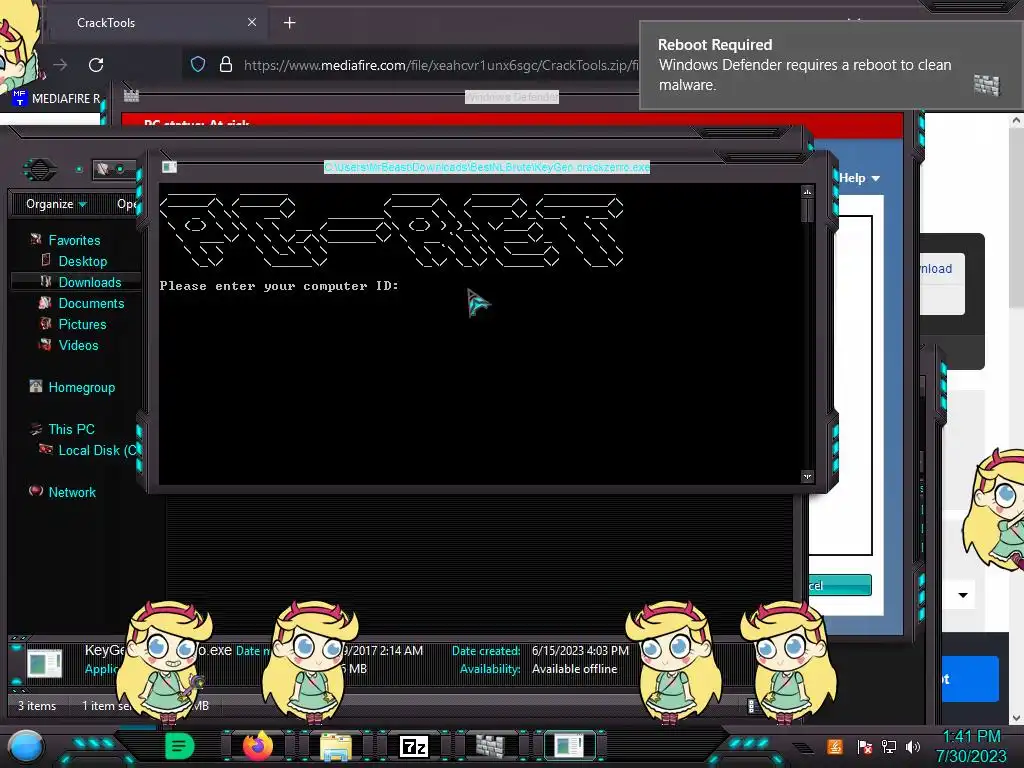Select Videos in Explorer navigation pane
Image resolution: width=1024 pixels, height=768 pixels.
point(78,345)
